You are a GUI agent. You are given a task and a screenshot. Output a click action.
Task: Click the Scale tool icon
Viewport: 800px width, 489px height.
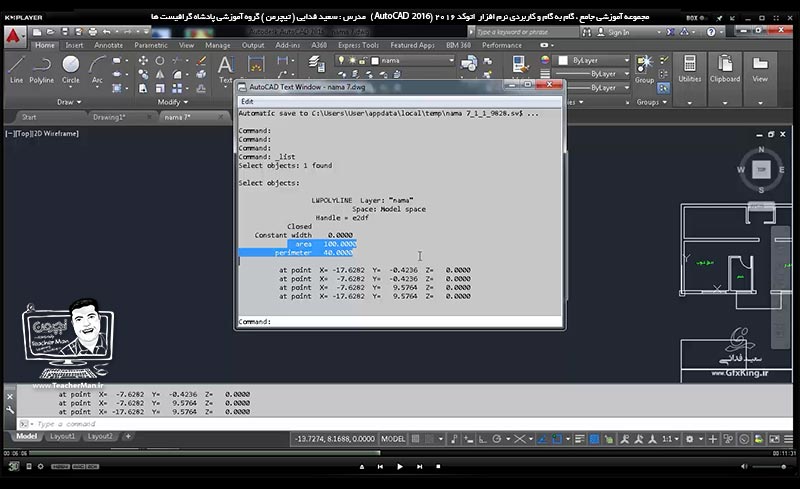(x=160, y=88)
